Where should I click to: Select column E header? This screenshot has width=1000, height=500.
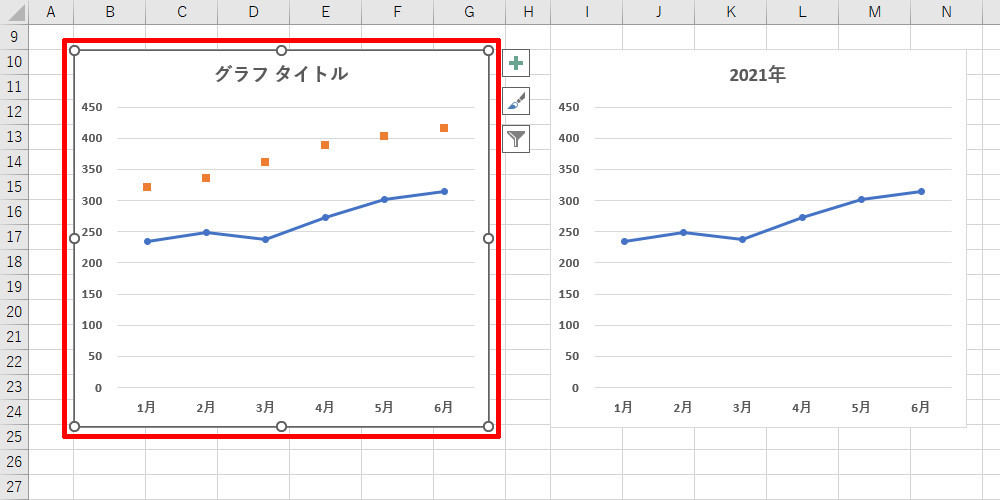tap(326, 11)
